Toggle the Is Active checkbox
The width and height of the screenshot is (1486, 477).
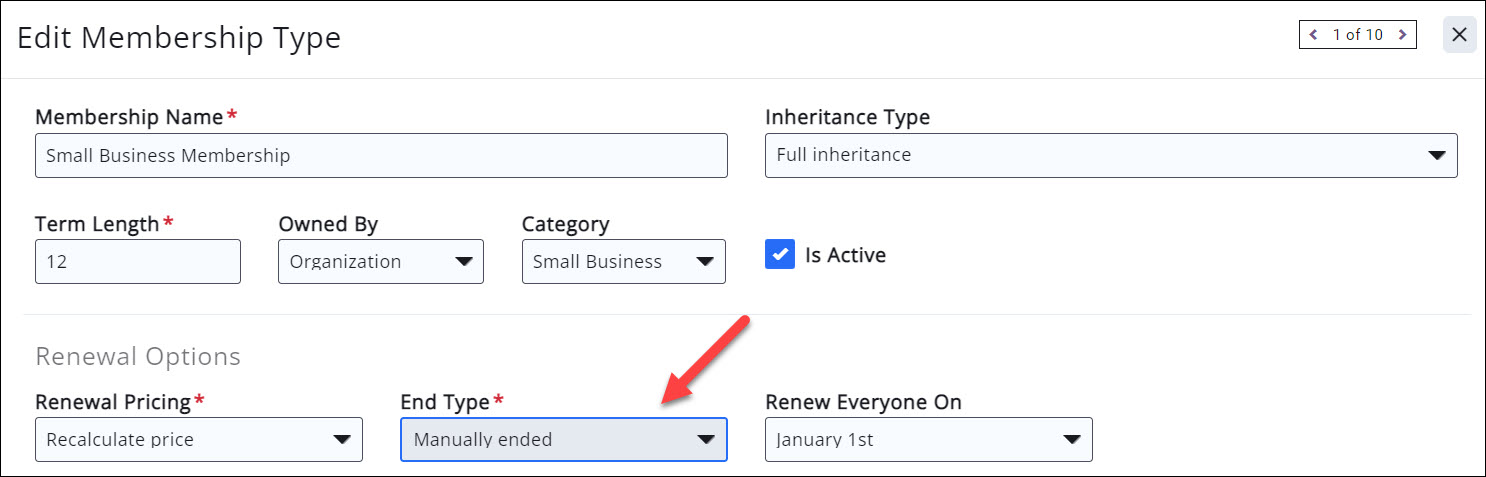pyautogui.click(x=780, y=255)
